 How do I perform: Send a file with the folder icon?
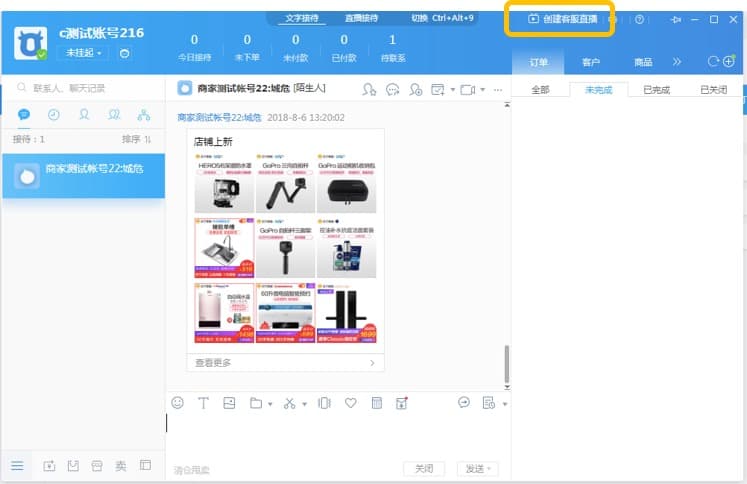256,403
